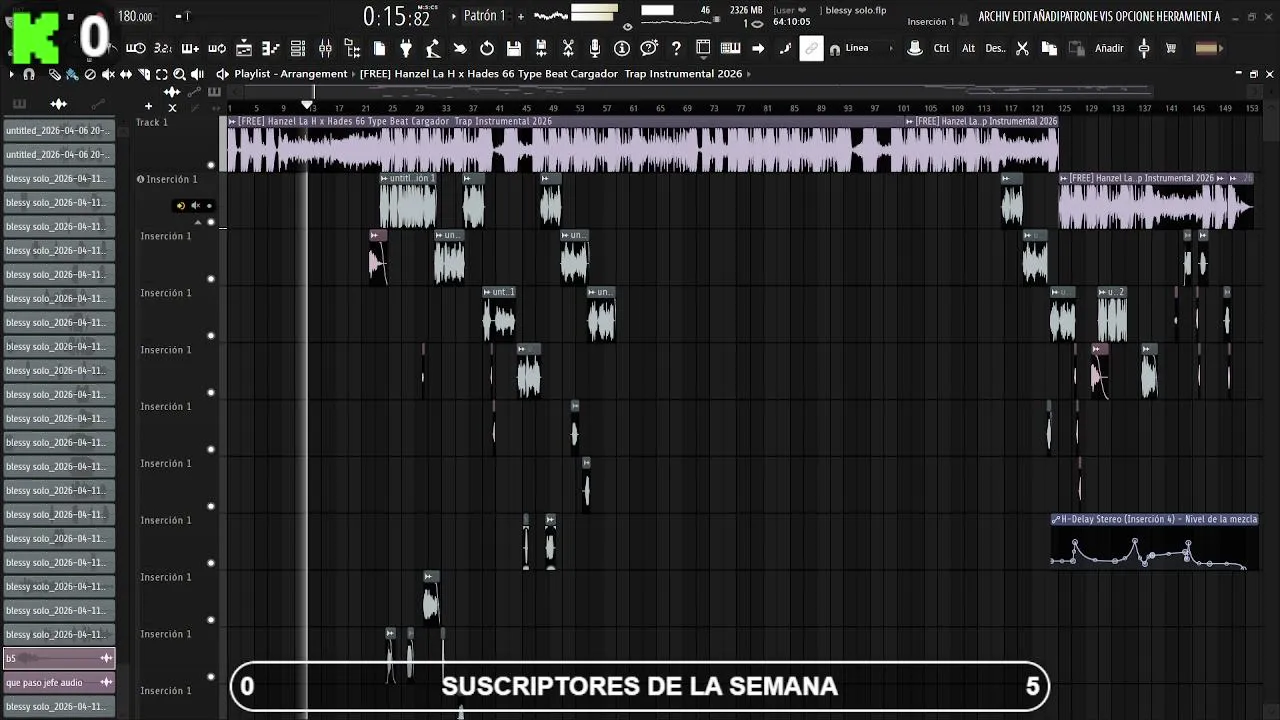Click the render/export audio icon

coord(541,48)
